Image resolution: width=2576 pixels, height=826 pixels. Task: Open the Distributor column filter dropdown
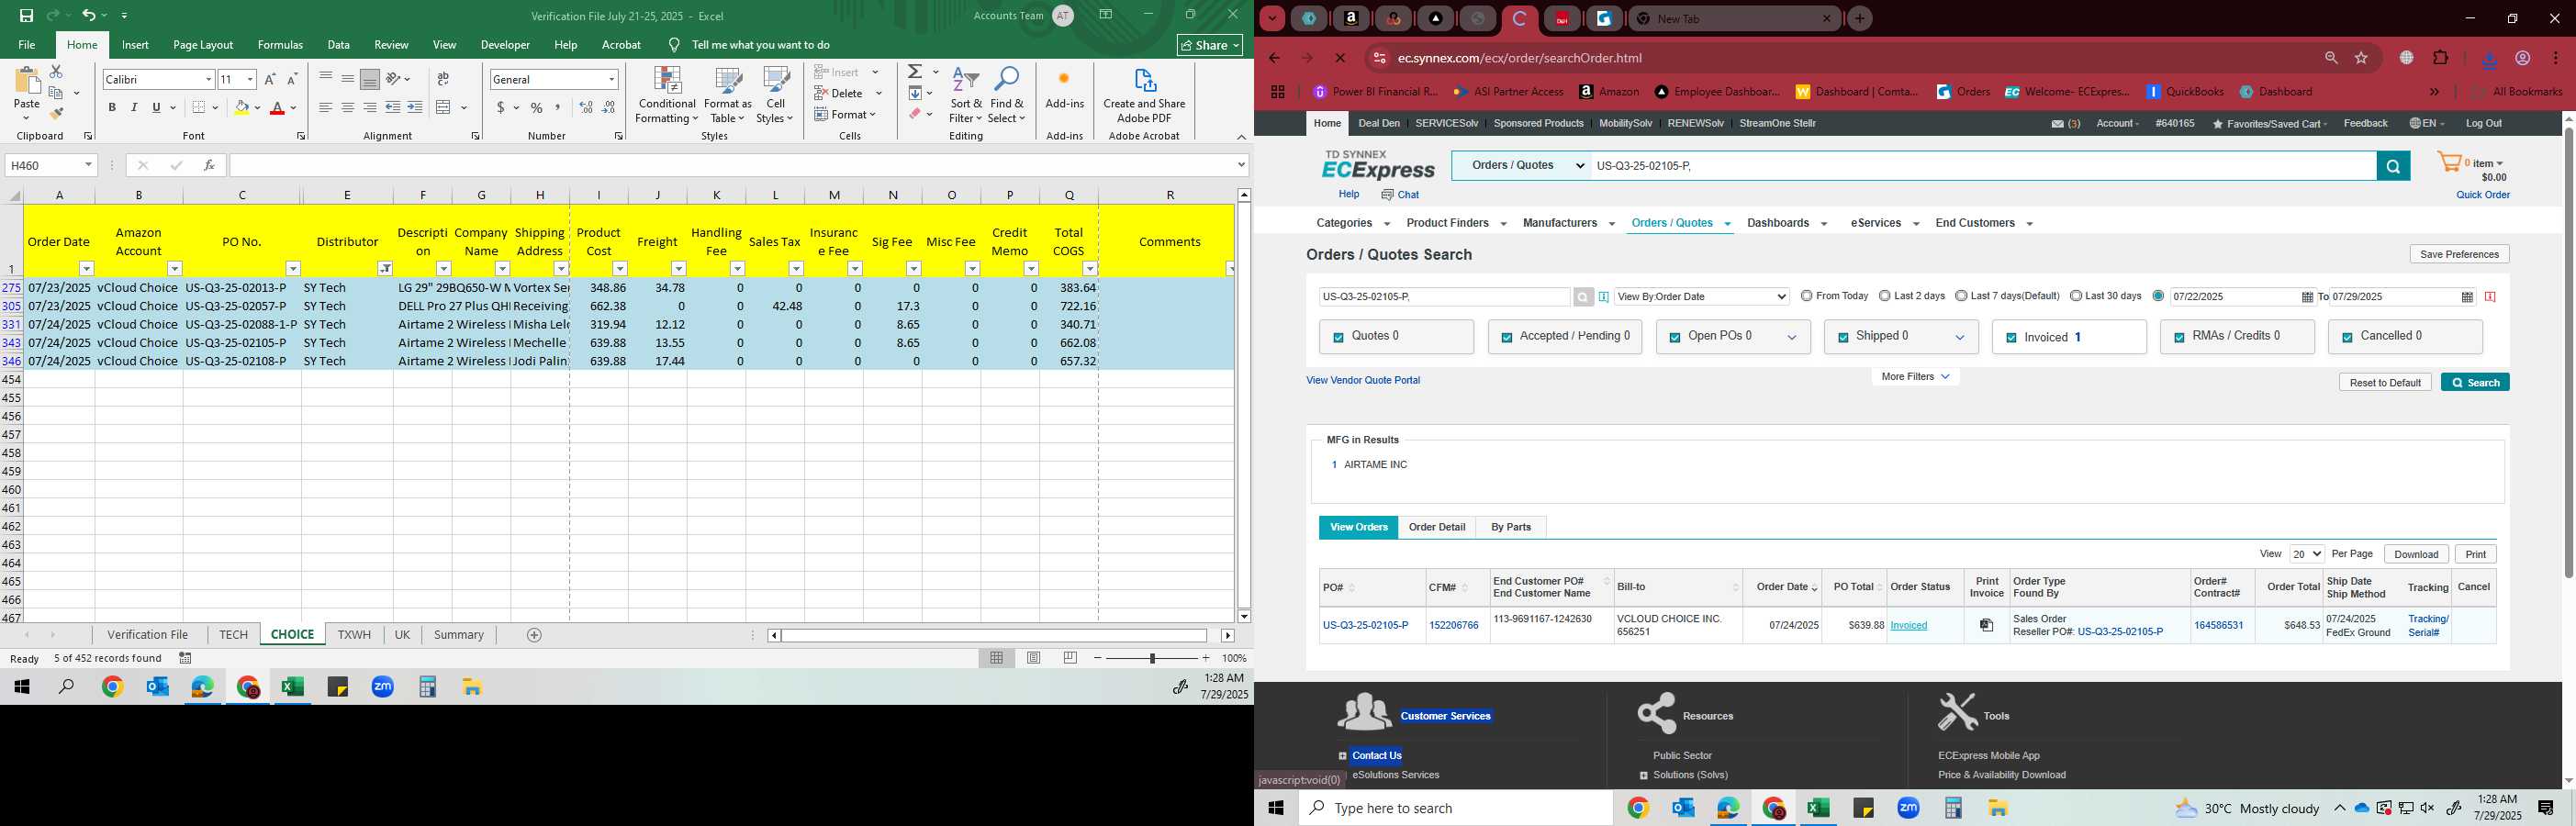(x=384, y=269)
